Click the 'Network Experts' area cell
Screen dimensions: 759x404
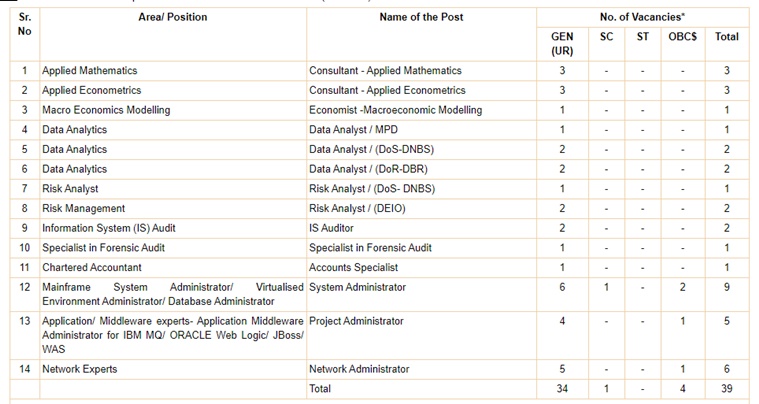[x=79, y=369]
